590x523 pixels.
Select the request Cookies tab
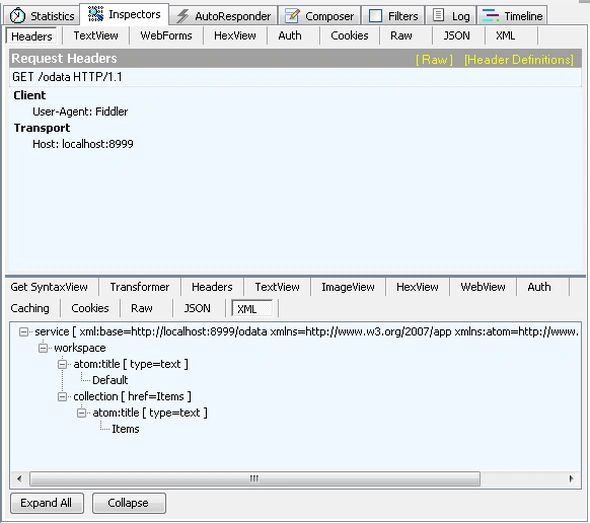point(349,36)
